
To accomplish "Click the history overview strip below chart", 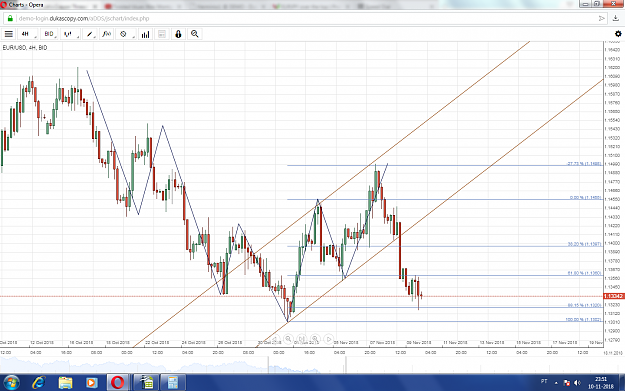I will pyautogui.click(x=301, y=365).
